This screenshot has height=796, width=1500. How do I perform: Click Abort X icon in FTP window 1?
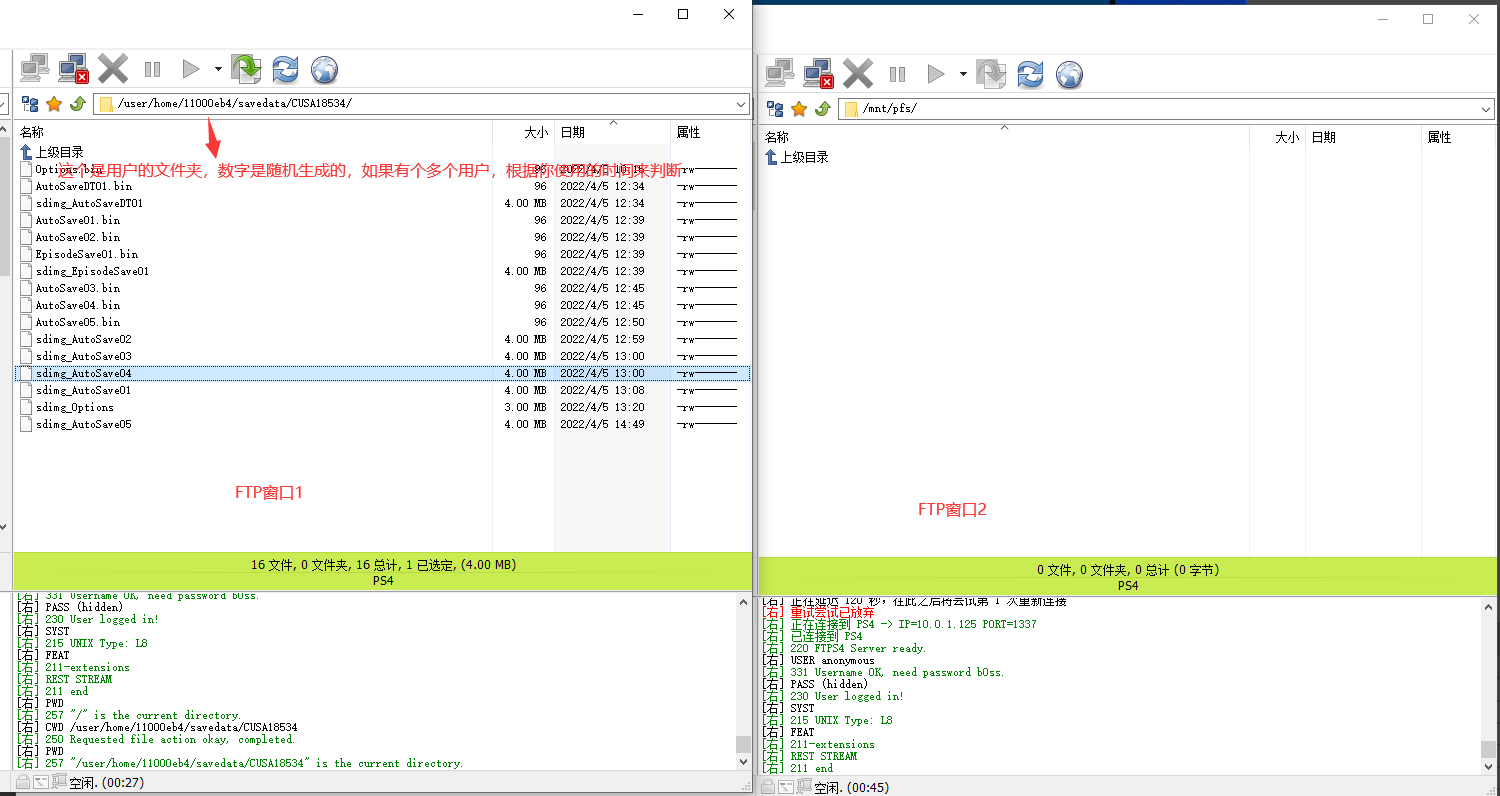113,69
